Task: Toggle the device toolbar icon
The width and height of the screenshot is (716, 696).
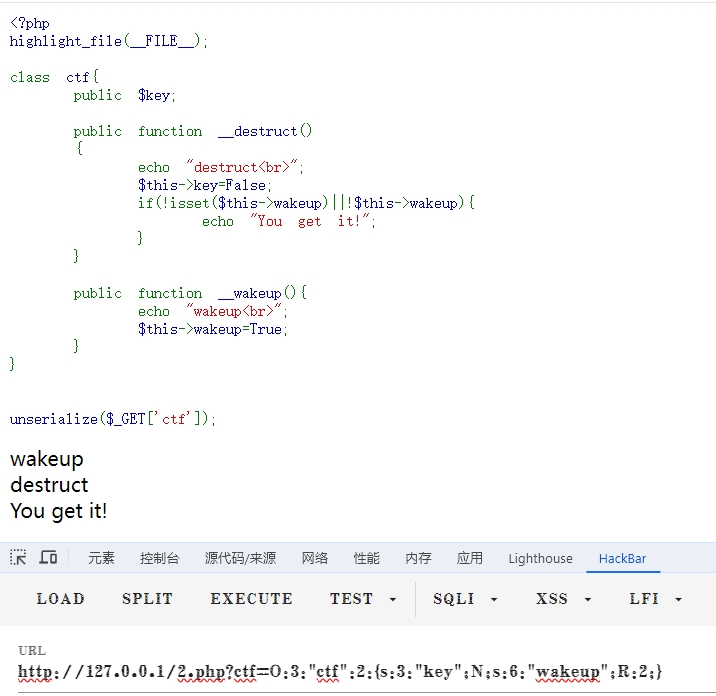Action: coord(48,558)
